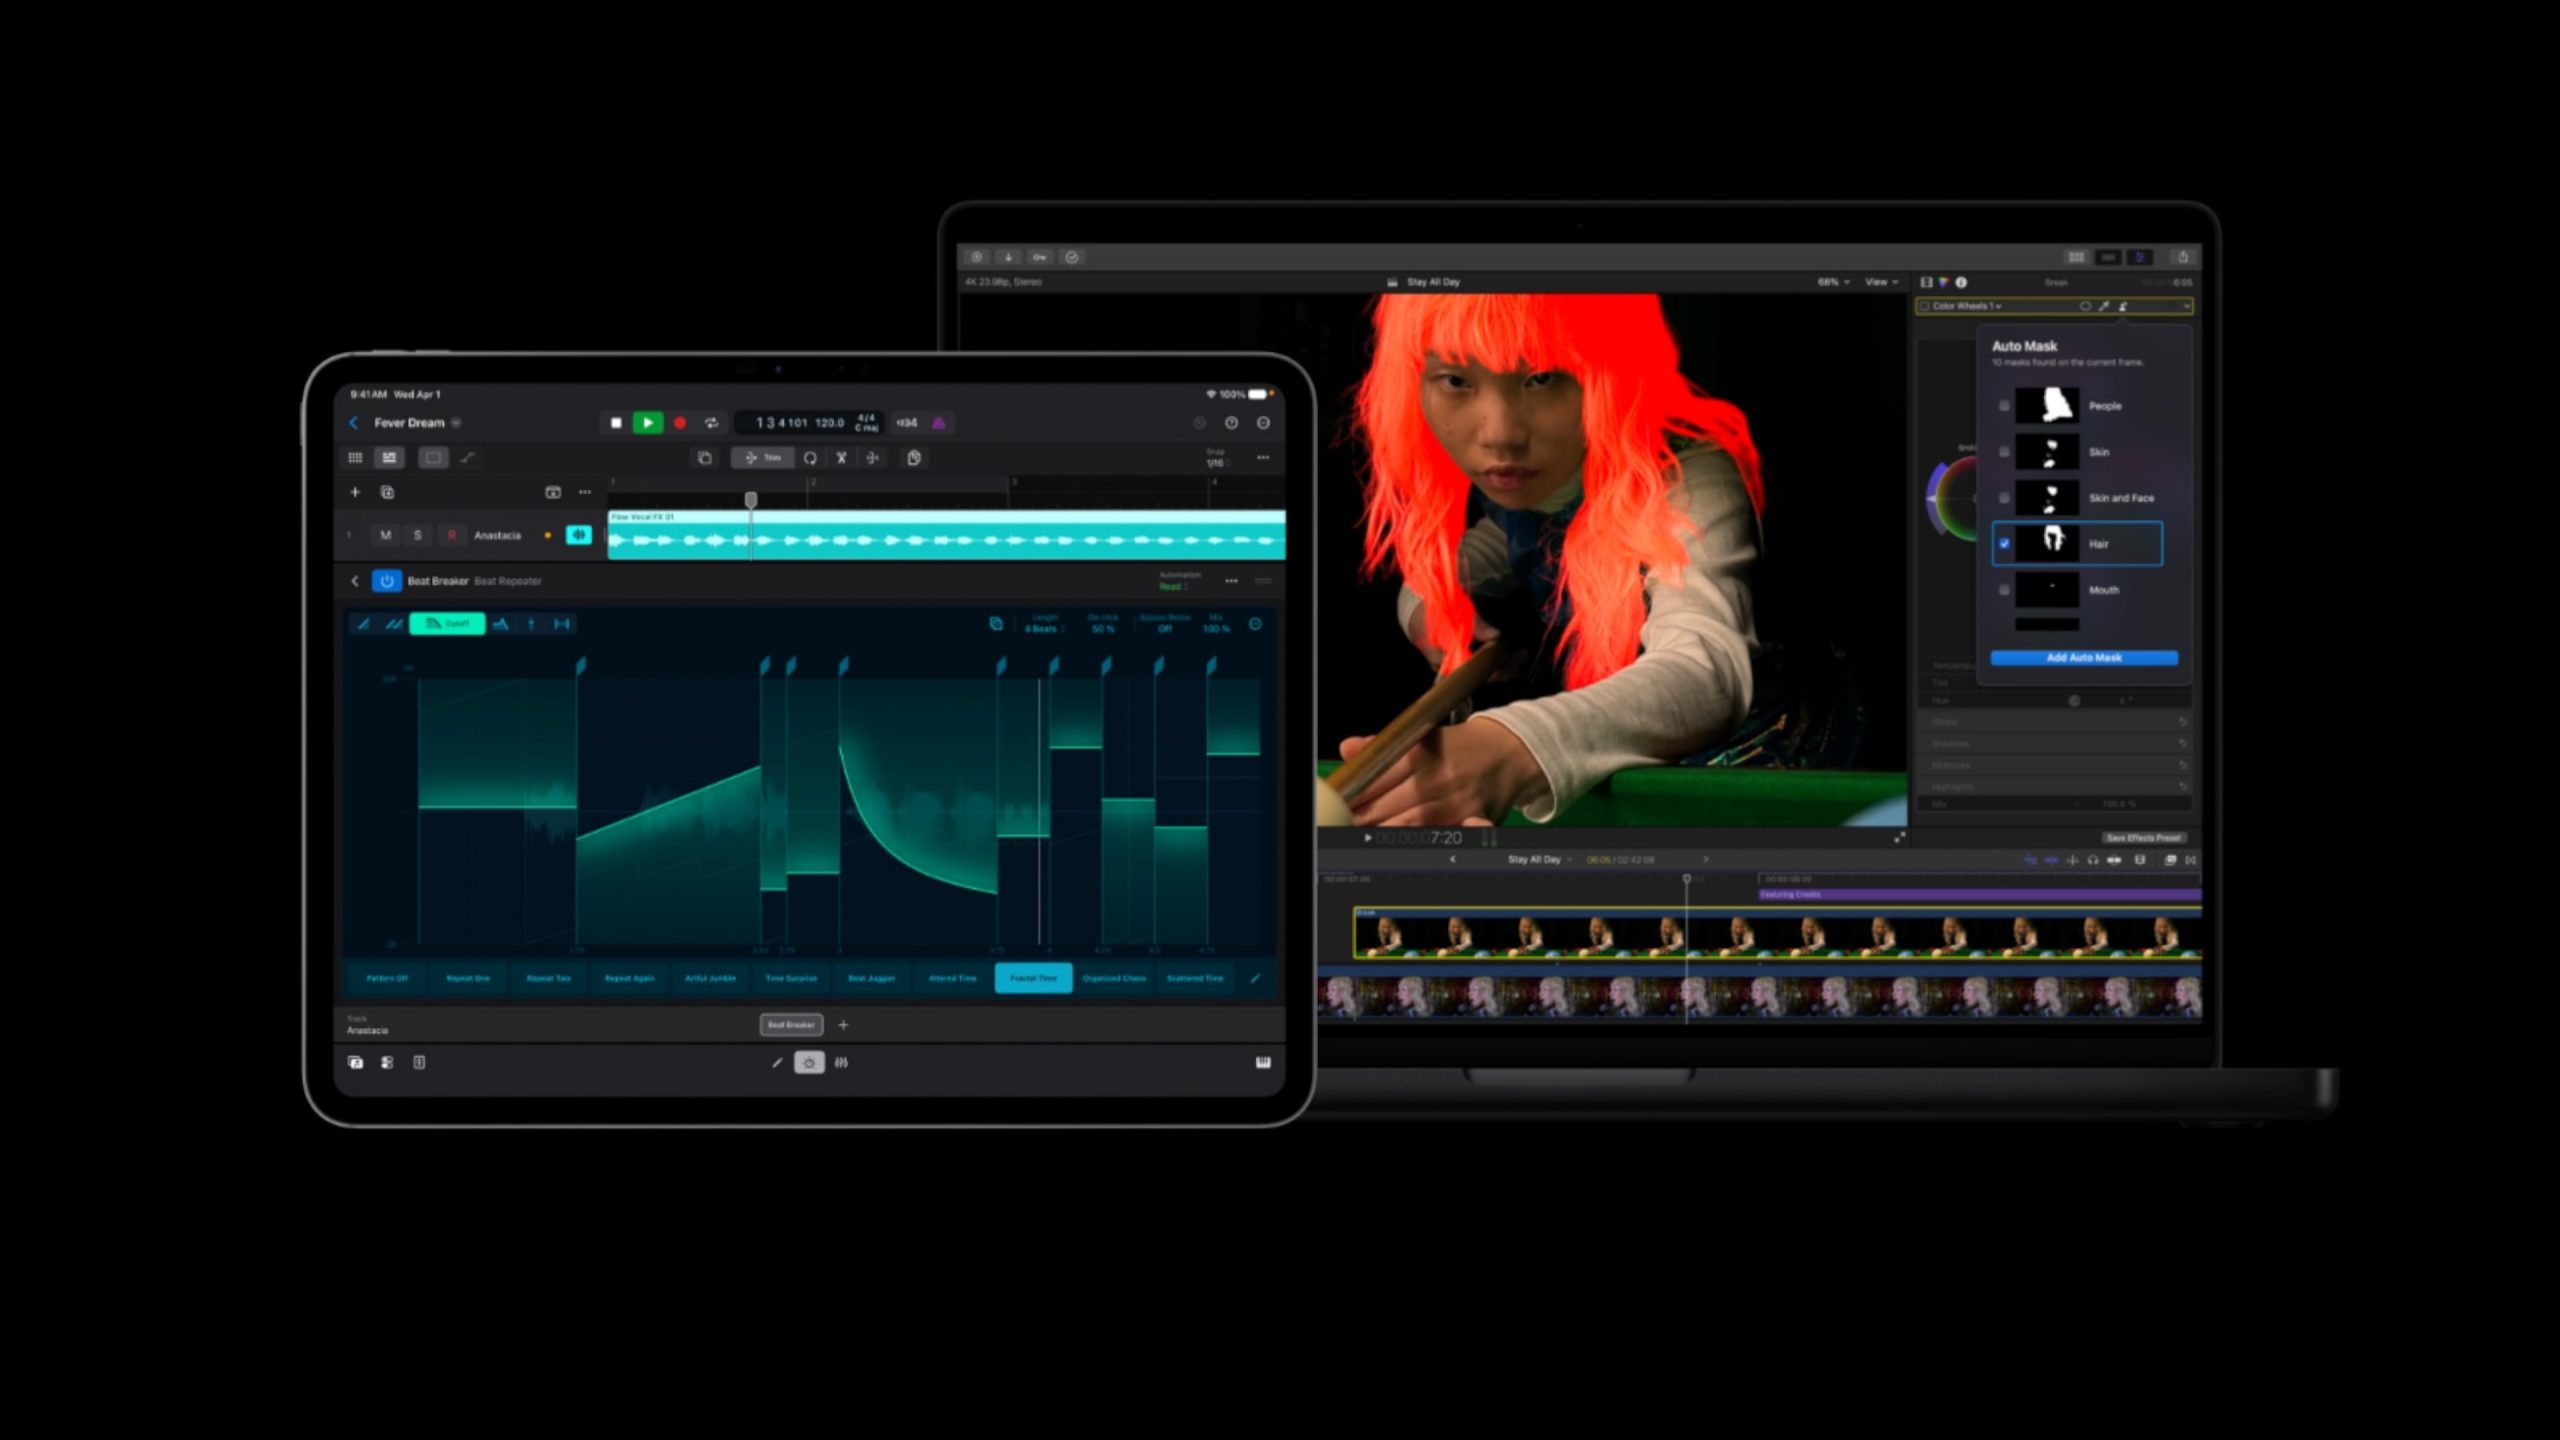Play the Final Cut viewer clip

1367,838
